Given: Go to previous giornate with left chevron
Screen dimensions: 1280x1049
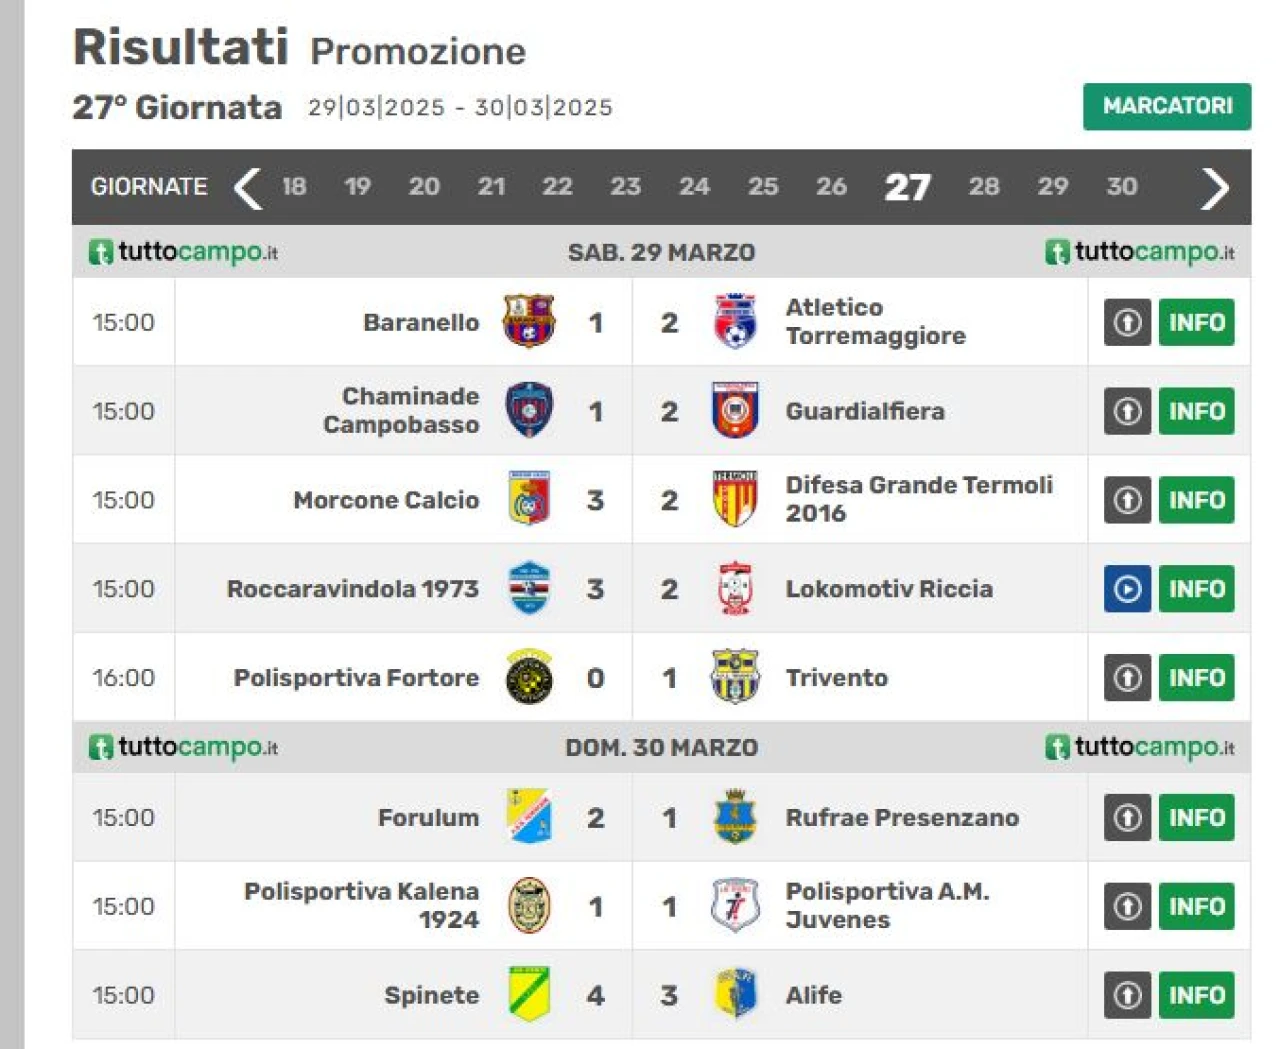Looking at the screenshot, I should coord(247,187).
